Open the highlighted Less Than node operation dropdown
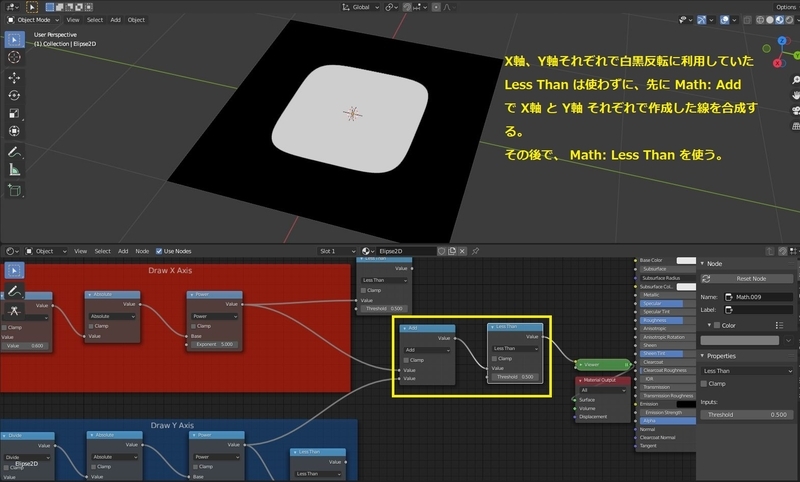 coord(515,348)
